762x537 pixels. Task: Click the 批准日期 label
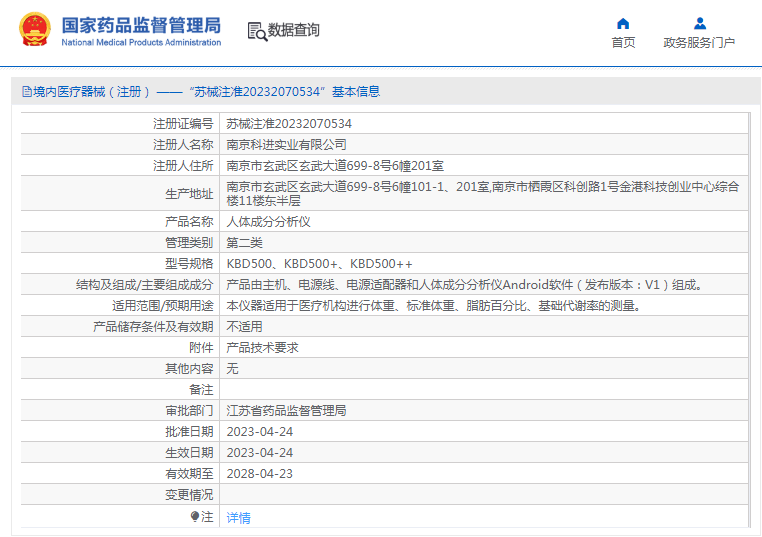189,432
